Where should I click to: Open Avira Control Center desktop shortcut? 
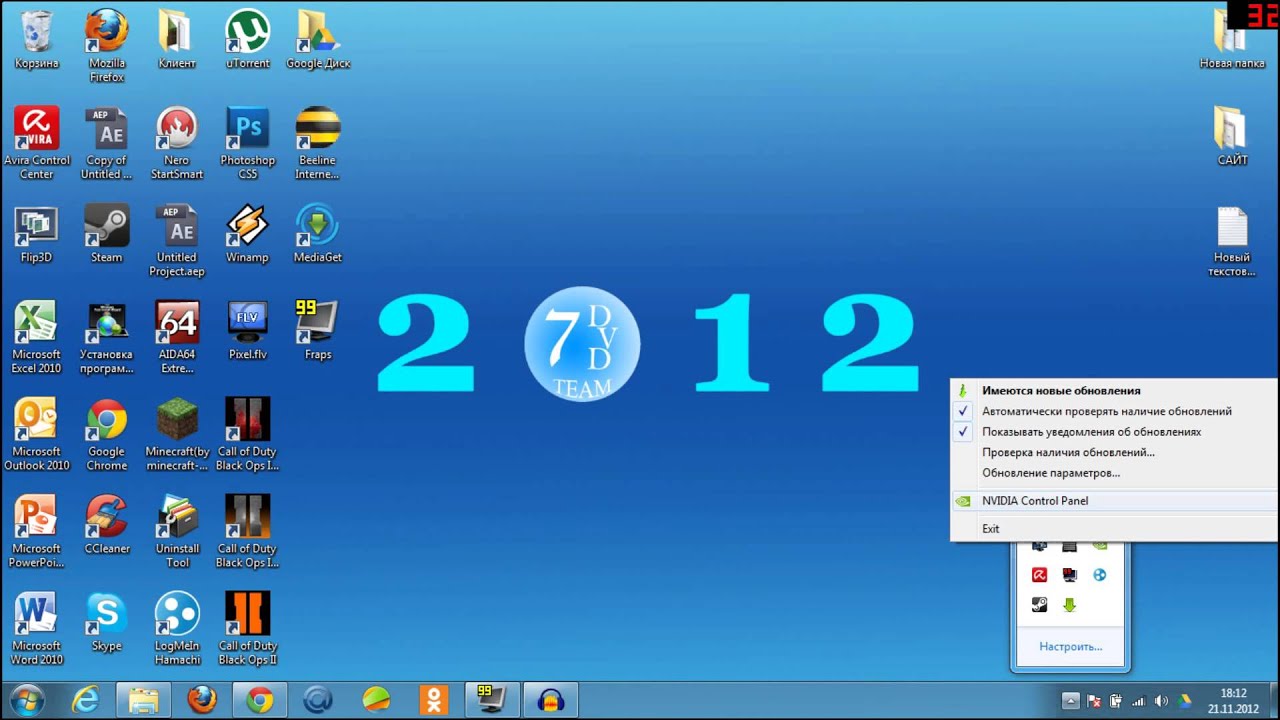point(37,143)
